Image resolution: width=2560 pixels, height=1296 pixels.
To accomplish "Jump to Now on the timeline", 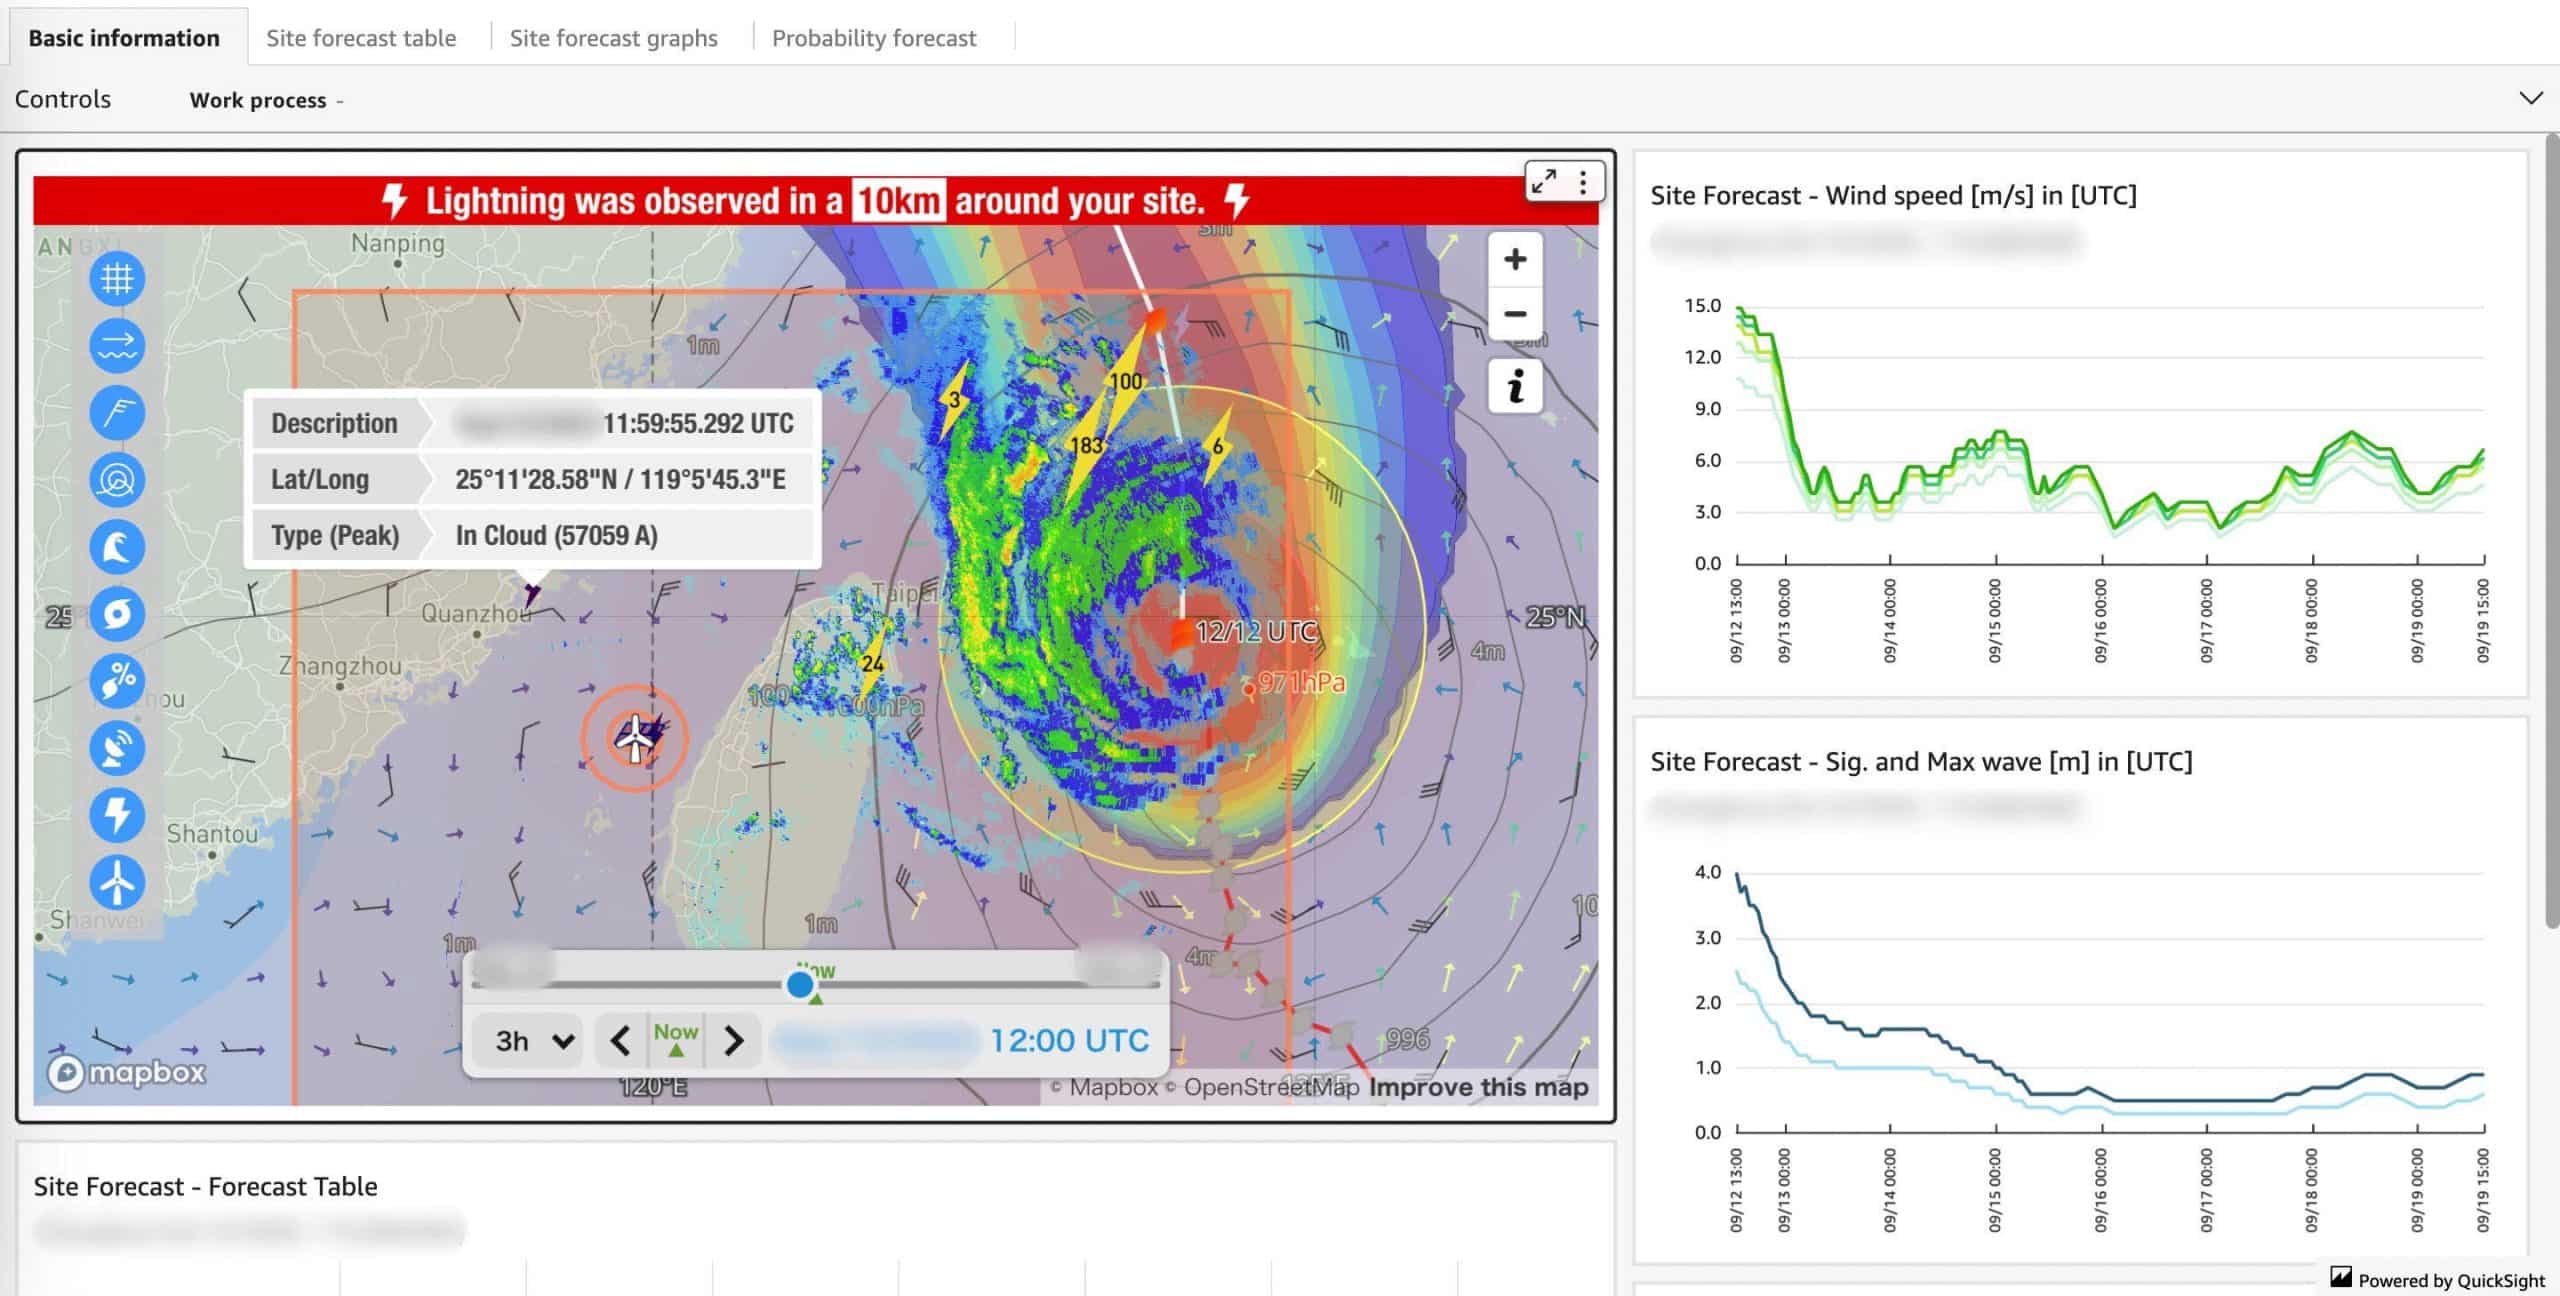I will tap(676, 1040).
